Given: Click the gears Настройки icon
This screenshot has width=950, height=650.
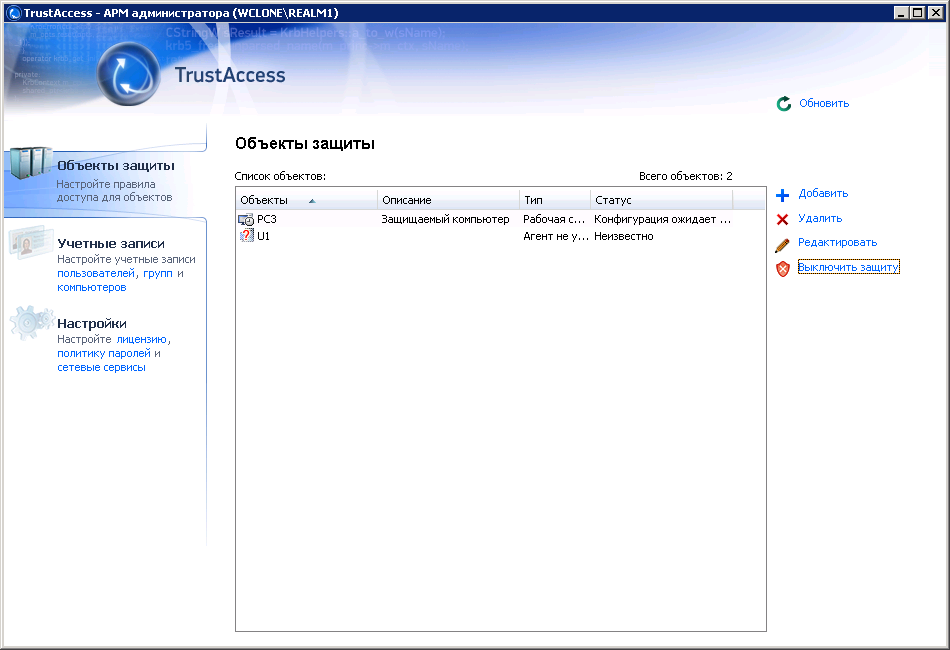Looking at the screenshot, I should tap(30, 322).
